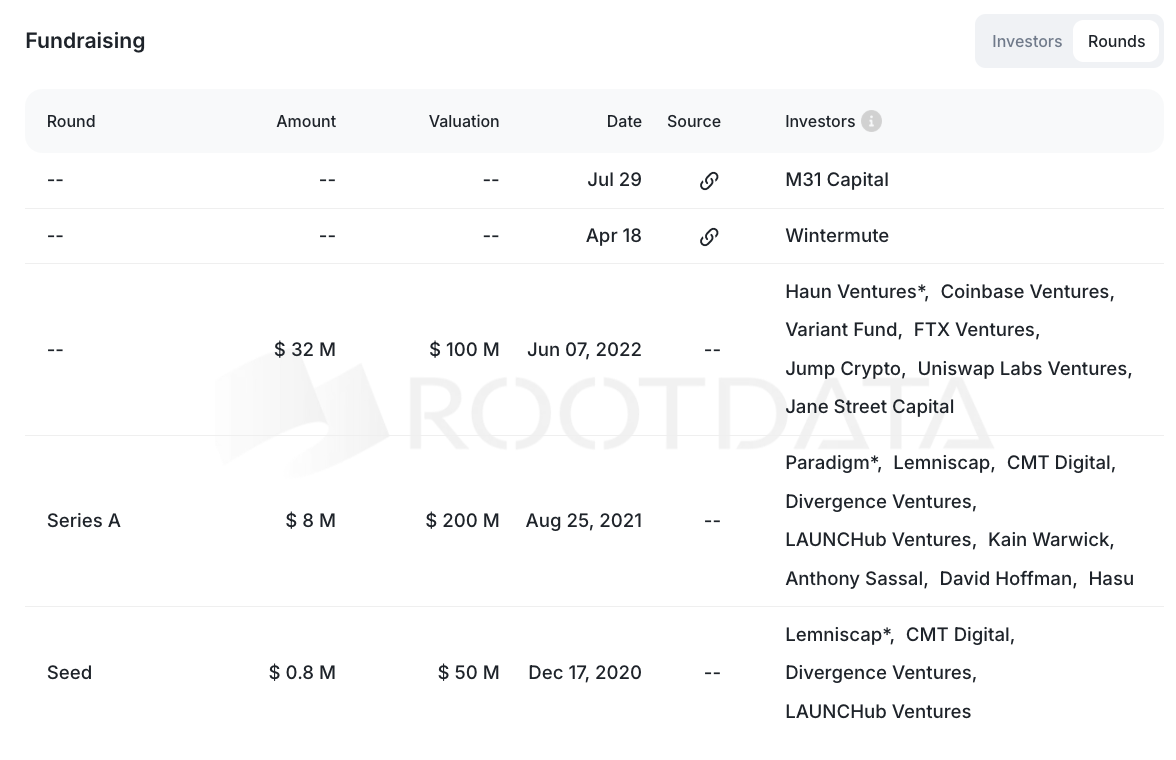Viewport: 1176px width, 760px height.
Task: Open LAUNCHub Ventures in Seed row
Action: point(878,711)
